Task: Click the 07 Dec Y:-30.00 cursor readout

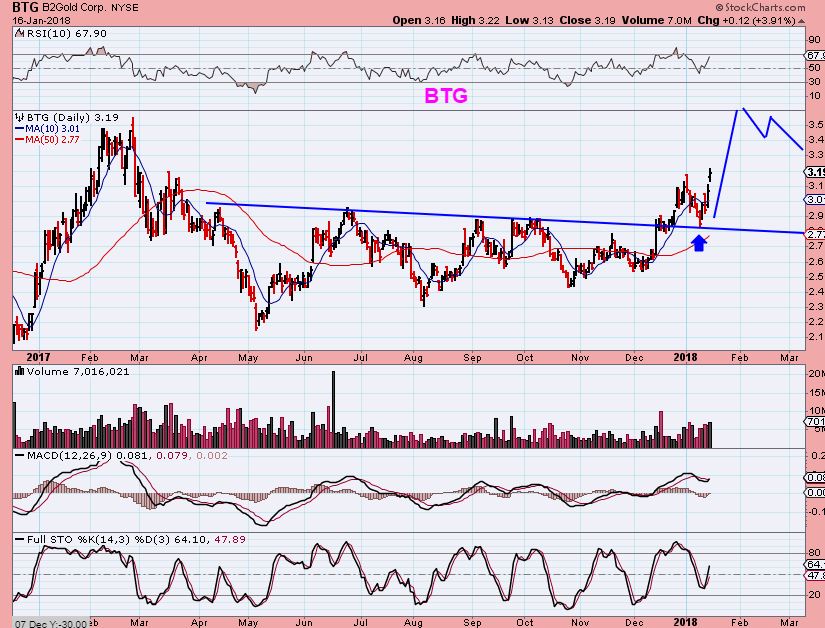Action: coord(50,623)
